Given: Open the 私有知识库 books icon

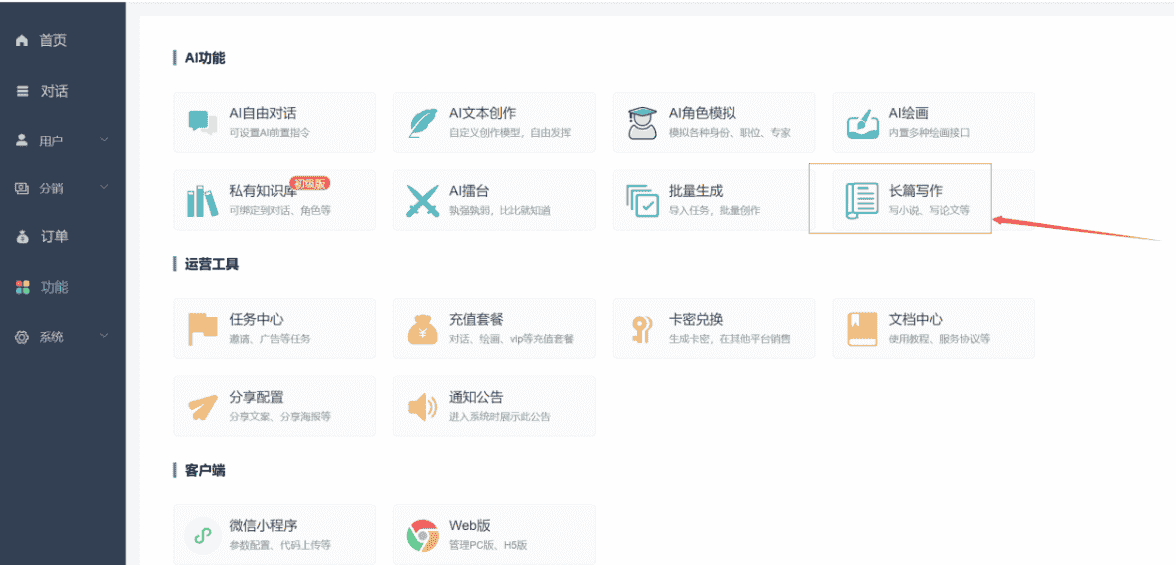Looking at the screenshot, I should 202,201.
